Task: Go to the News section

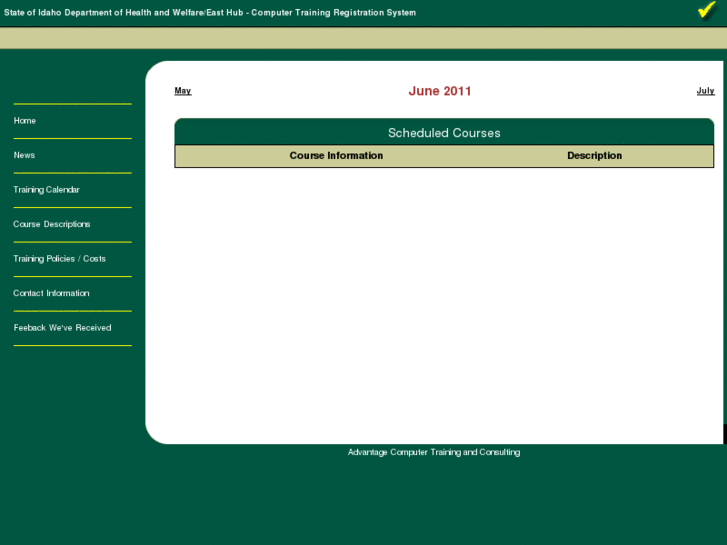Action: pos(24,155)
